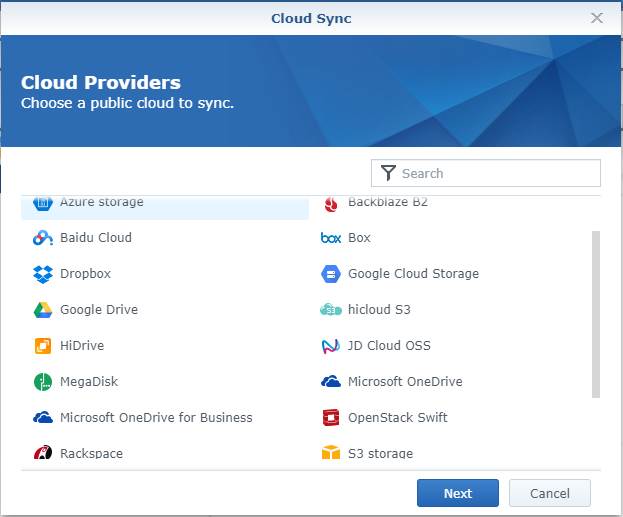Choose Baidu Cloud provider name
This screenshot has width=623, height=517.
pos(96,238)
